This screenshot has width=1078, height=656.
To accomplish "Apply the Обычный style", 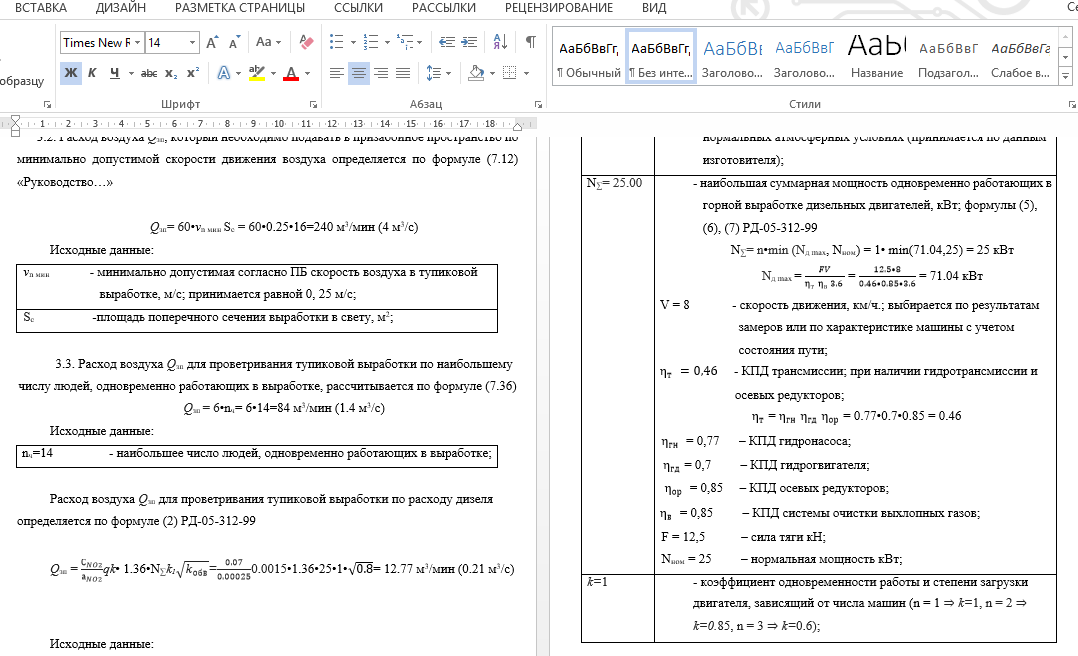I will point(588,57).
